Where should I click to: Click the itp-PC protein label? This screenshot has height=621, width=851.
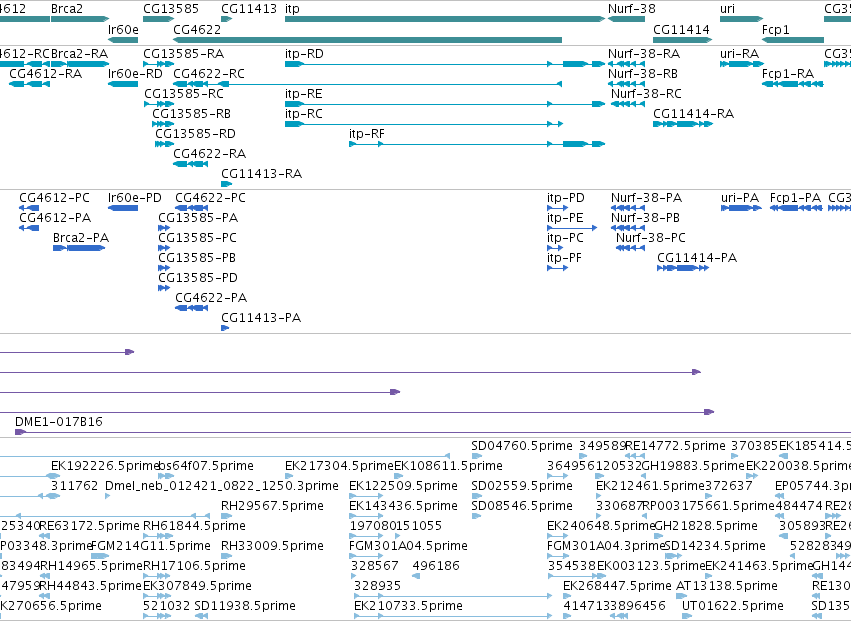pos(565,238)
